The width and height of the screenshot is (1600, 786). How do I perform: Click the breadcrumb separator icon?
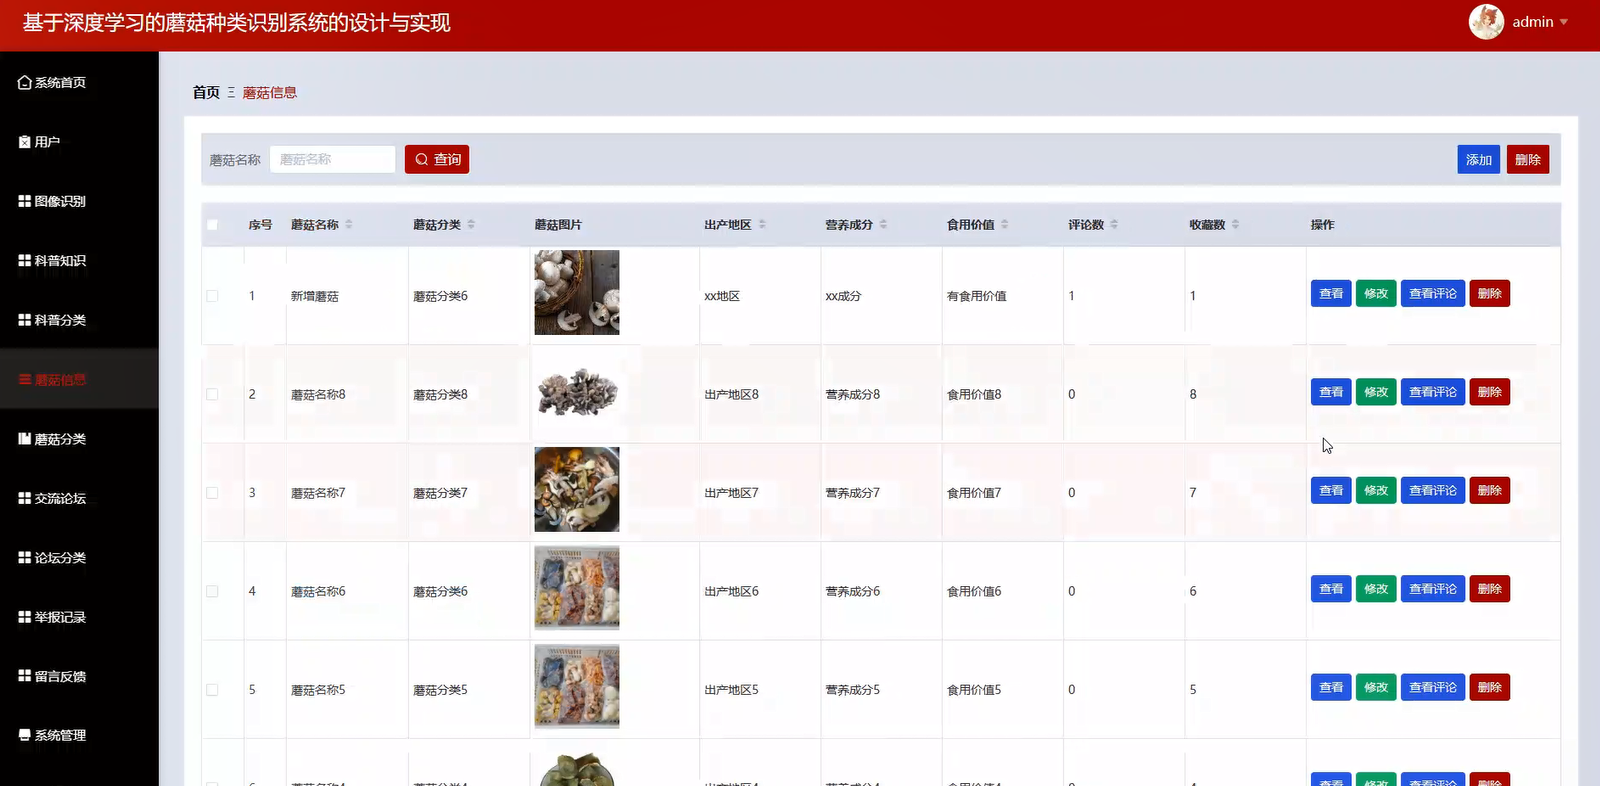(231, 92)
